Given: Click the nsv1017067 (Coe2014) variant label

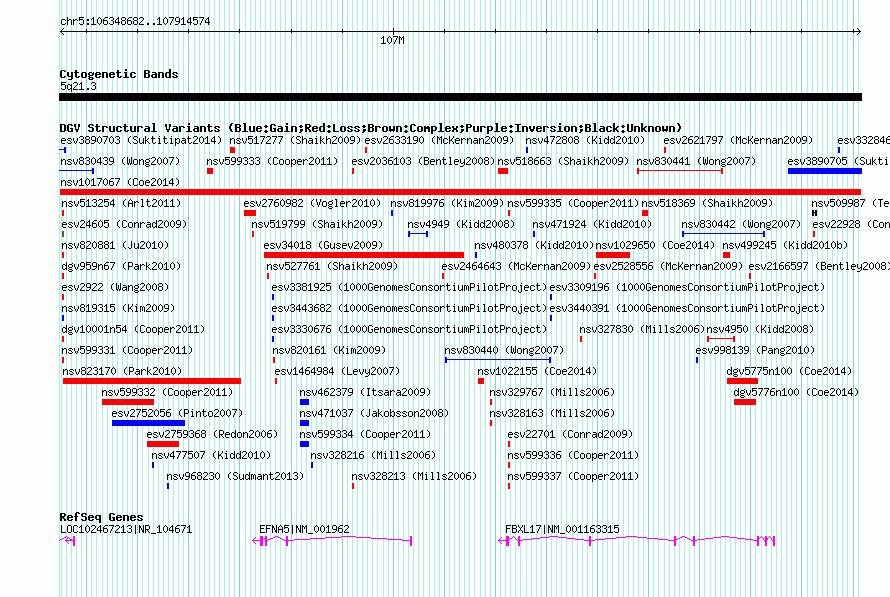Looking at the screenshot, I should coord(120,182).
